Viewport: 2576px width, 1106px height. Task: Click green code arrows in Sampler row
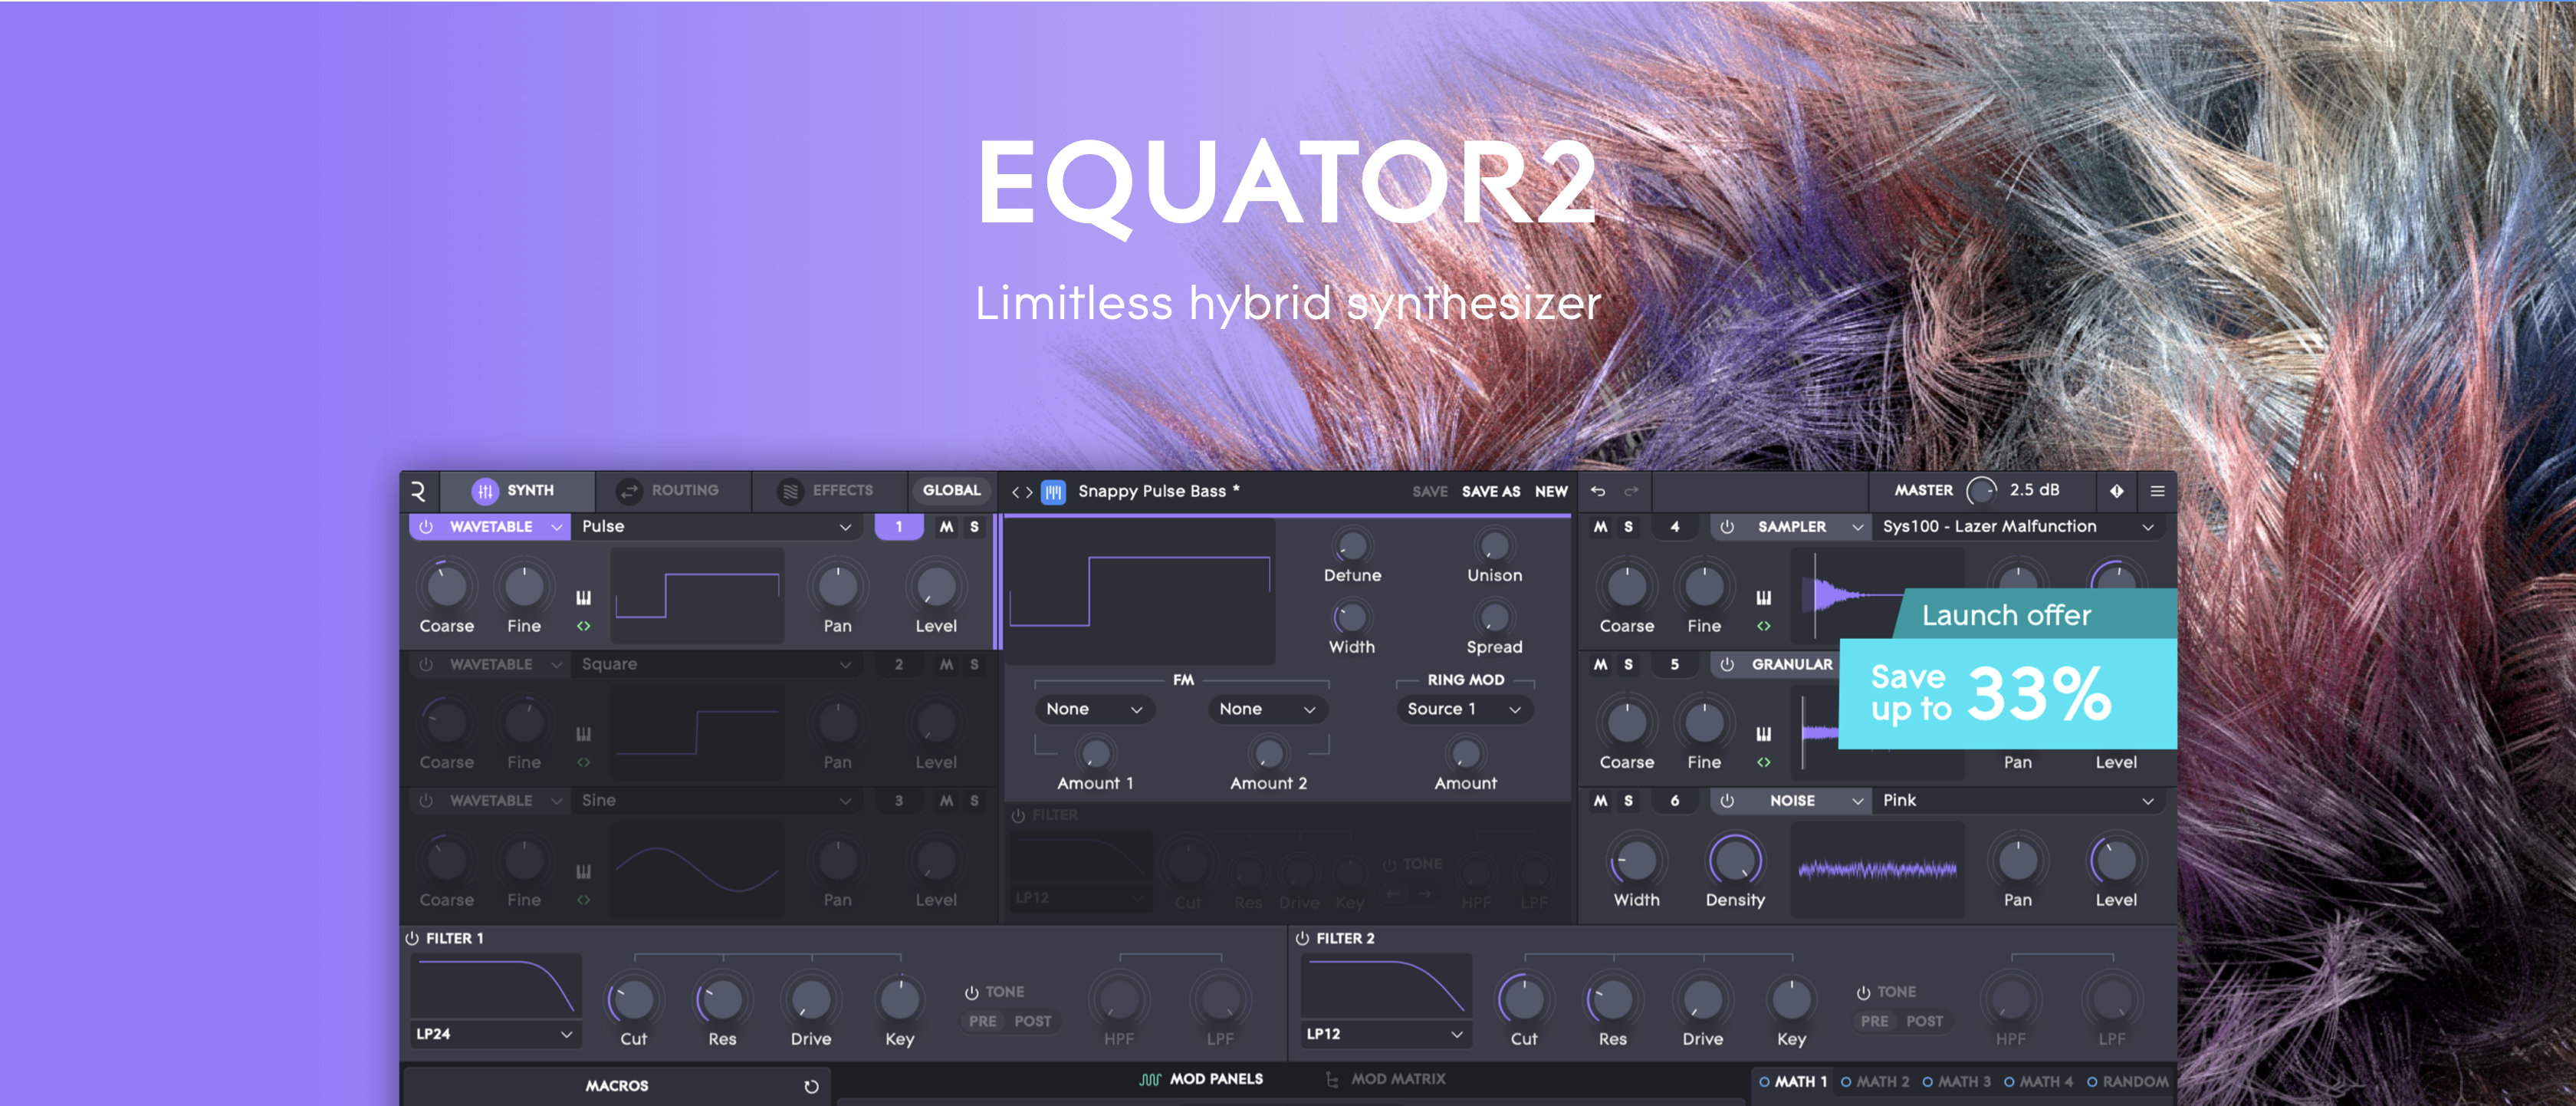pos(1764,626)
